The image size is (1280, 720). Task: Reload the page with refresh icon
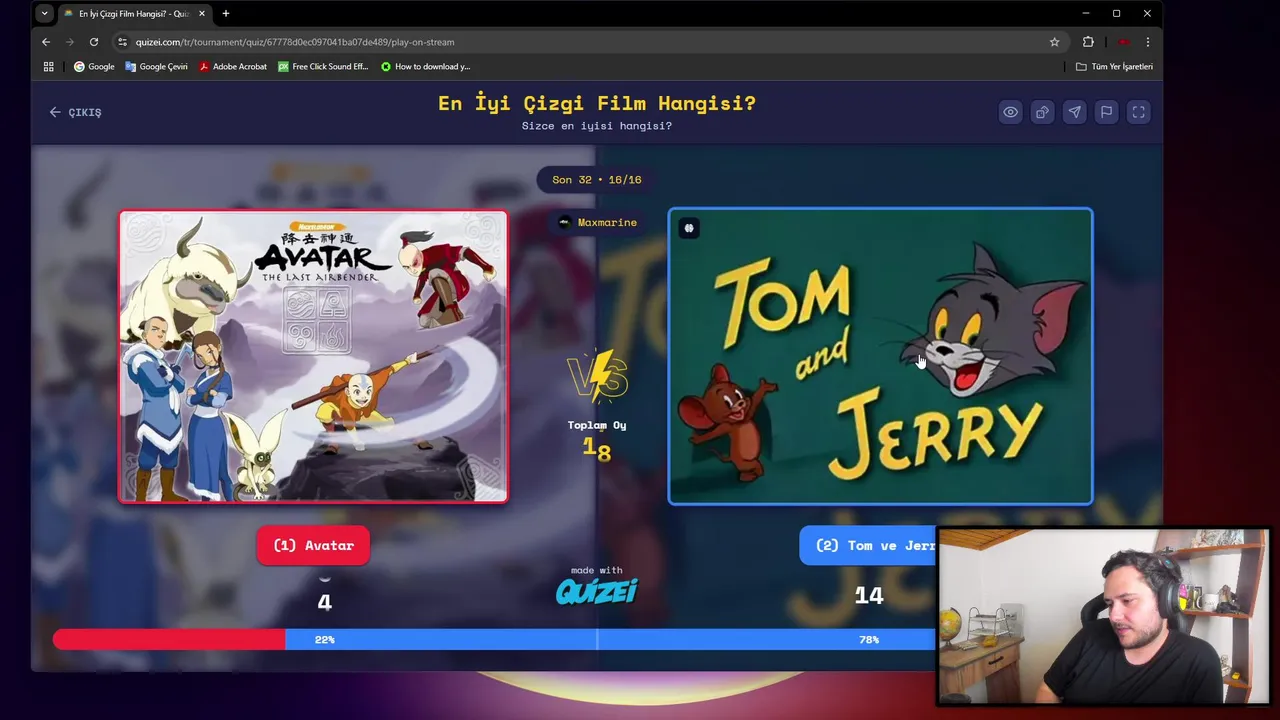[x=94, y=42]
